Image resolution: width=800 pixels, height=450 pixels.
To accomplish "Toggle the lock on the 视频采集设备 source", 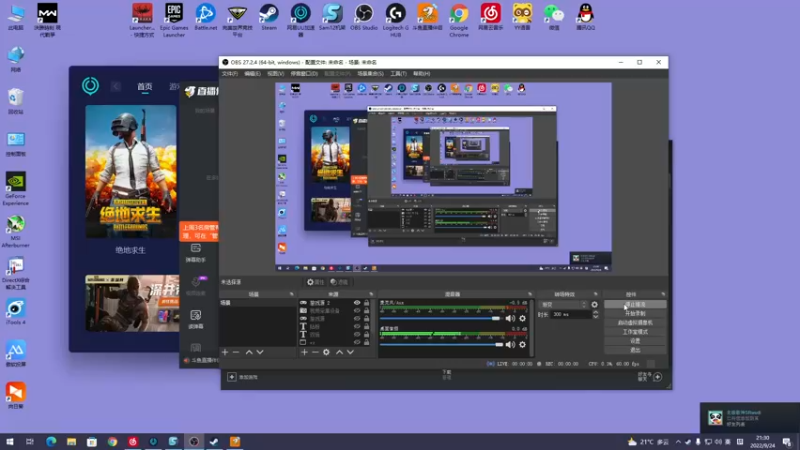I will [366, 311].
